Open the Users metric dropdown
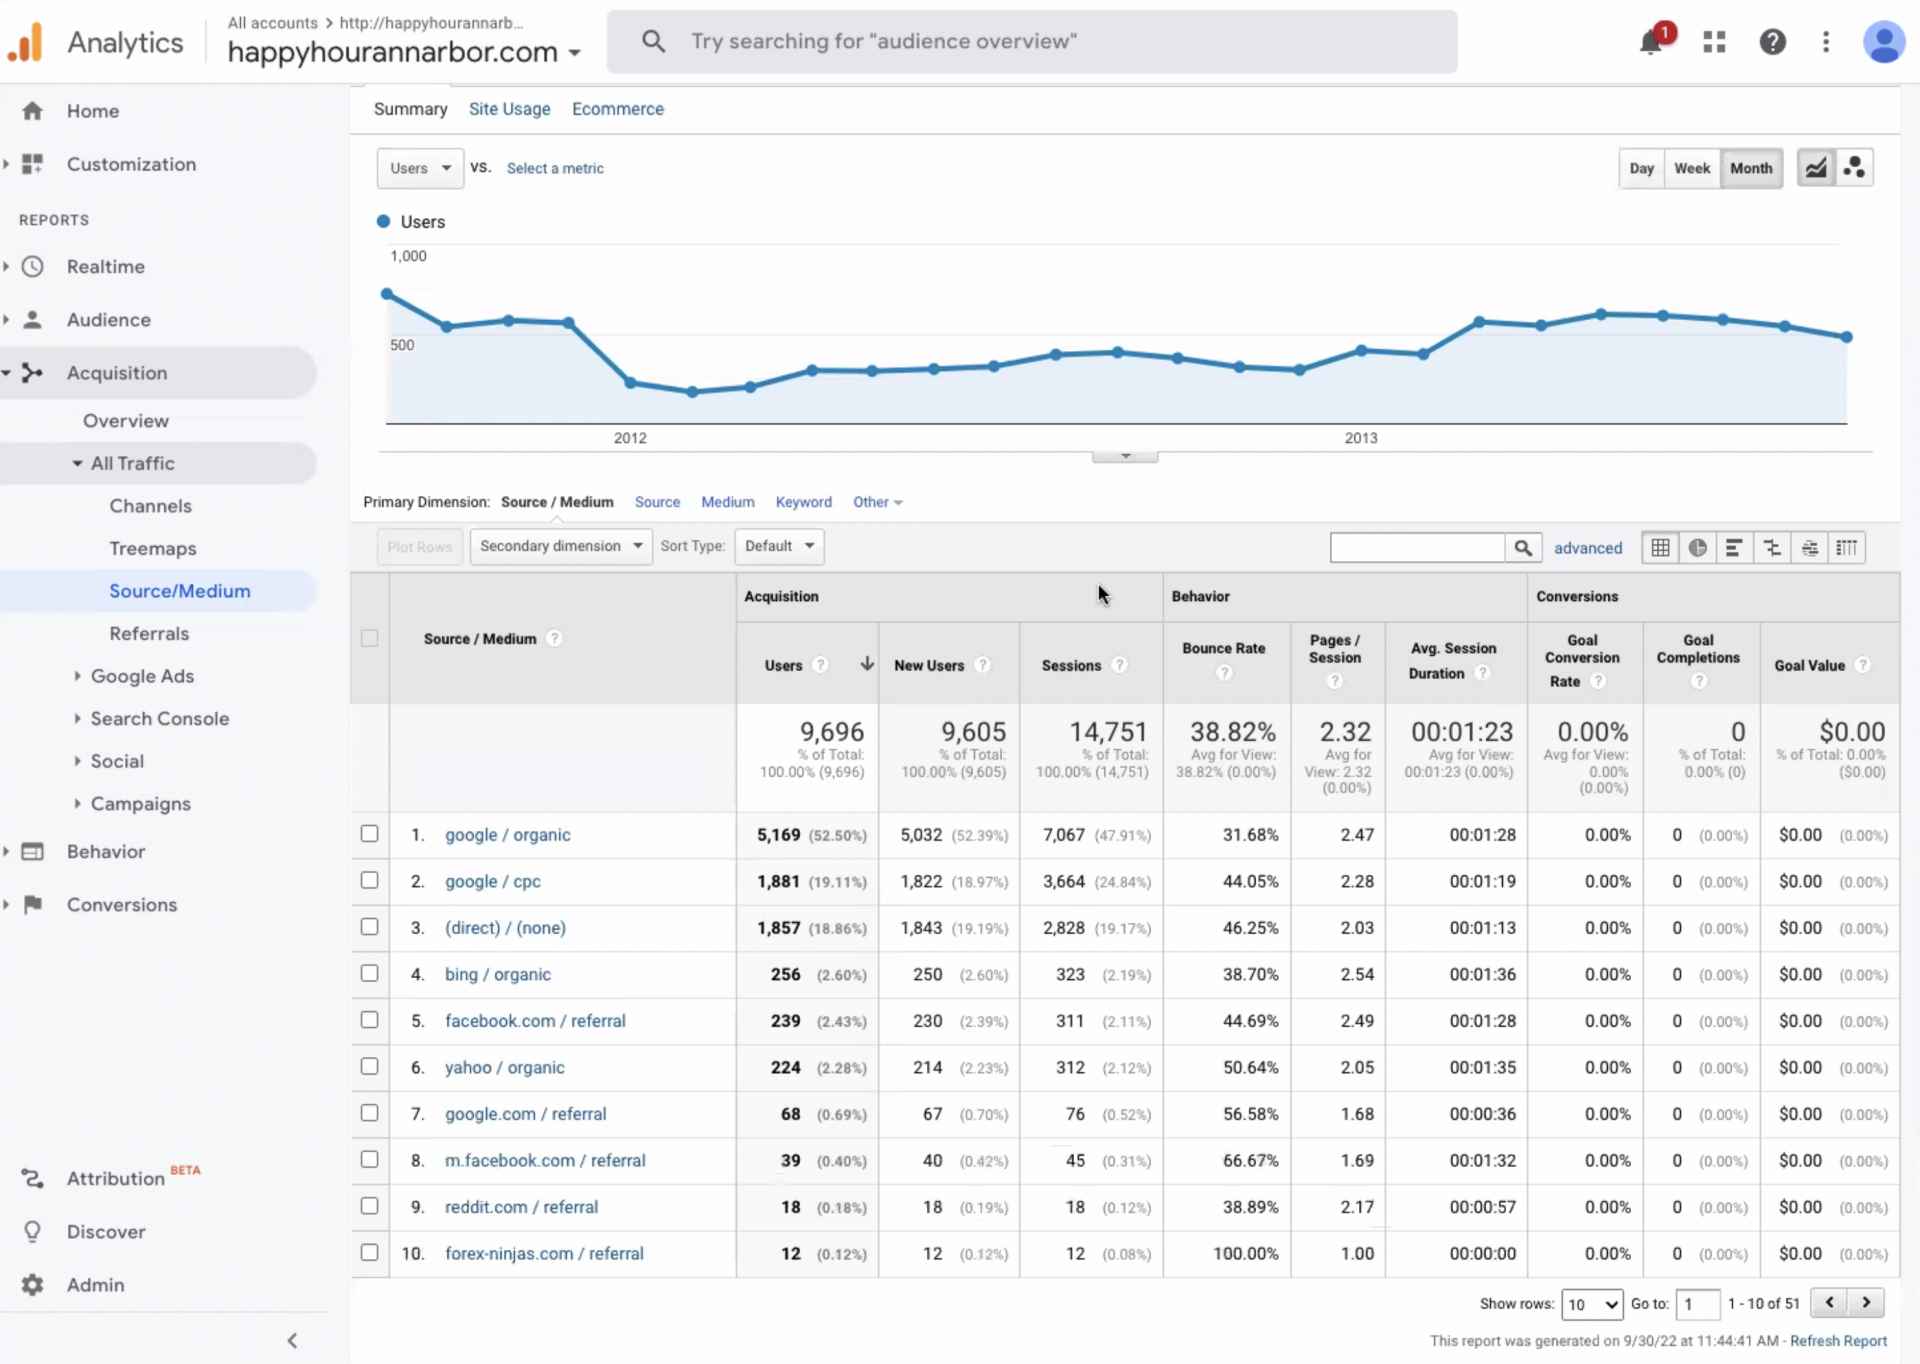 point(419,168)
